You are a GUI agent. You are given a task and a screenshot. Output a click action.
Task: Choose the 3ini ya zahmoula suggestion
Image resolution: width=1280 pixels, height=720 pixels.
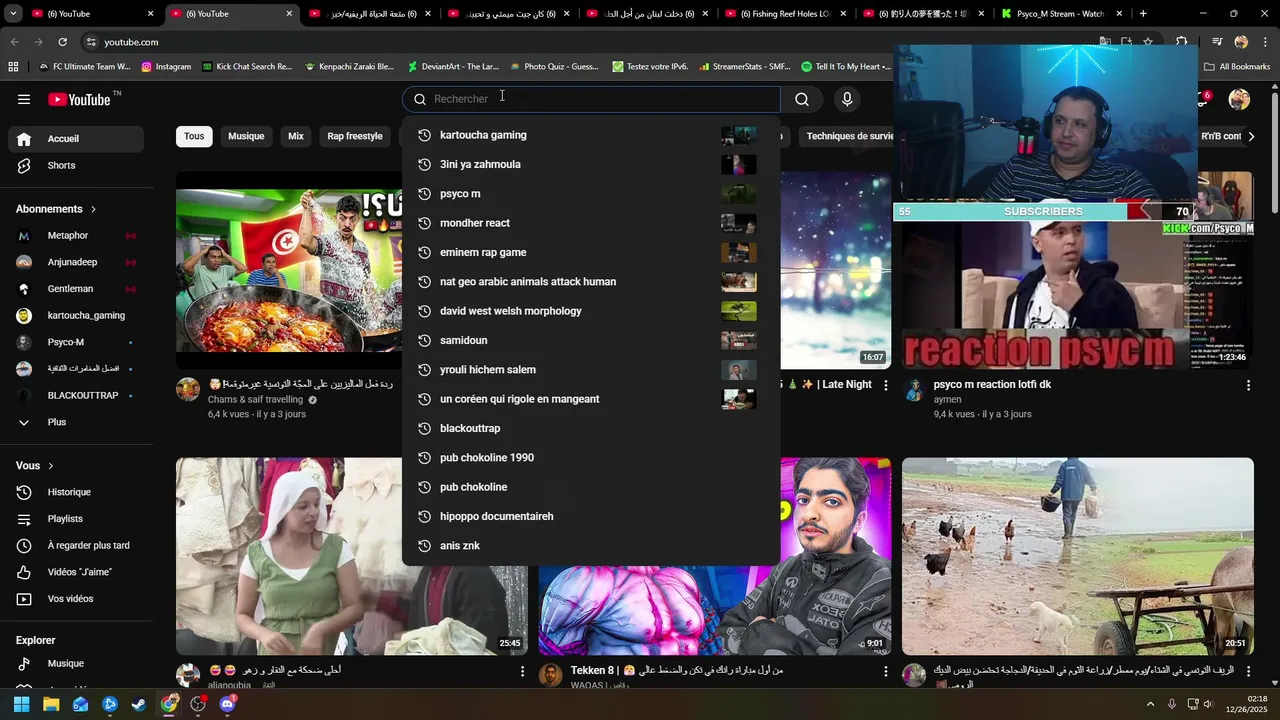[591, 164]
